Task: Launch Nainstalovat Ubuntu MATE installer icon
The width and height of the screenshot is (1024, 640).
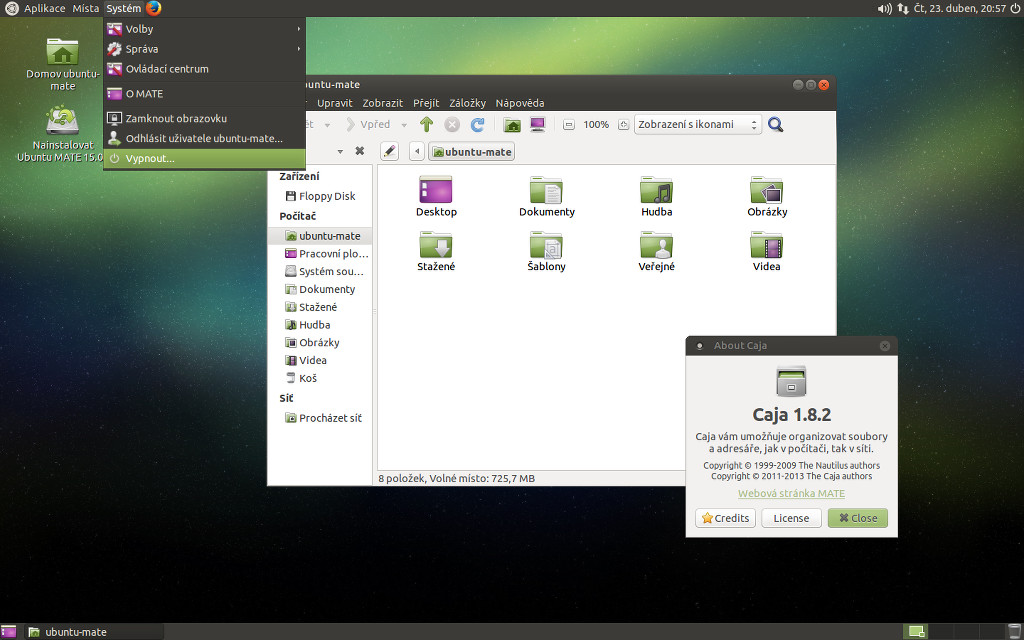Action: pos(60,134)
